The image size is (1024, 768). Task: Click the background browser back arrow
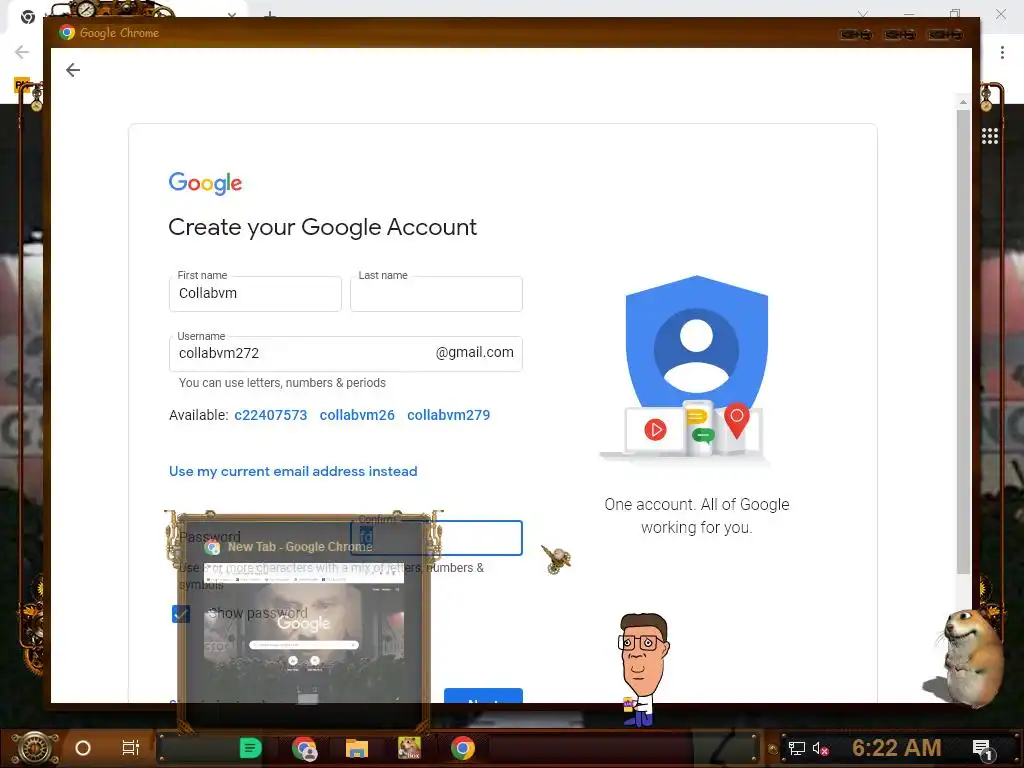coord(22,52)
